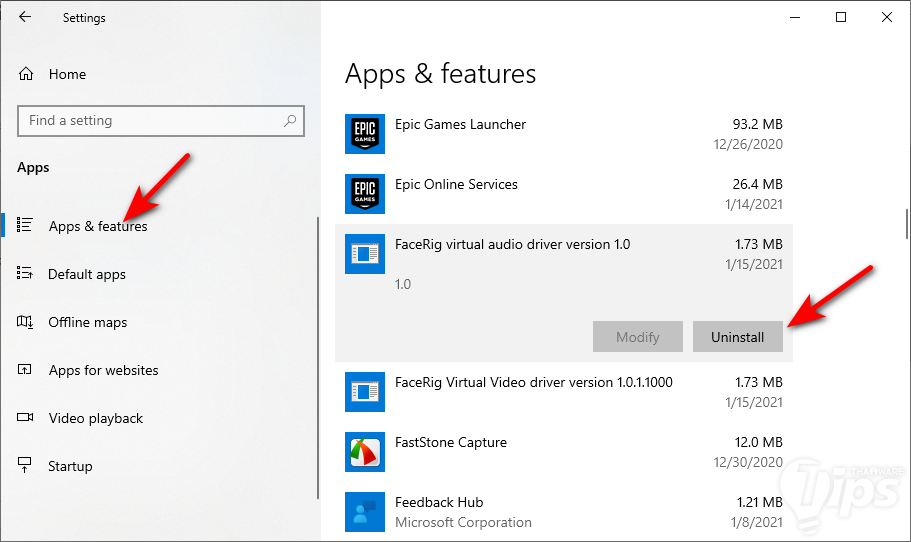911x542 pixels.
Task: Close the Settings window
Action: click(887, 17)
